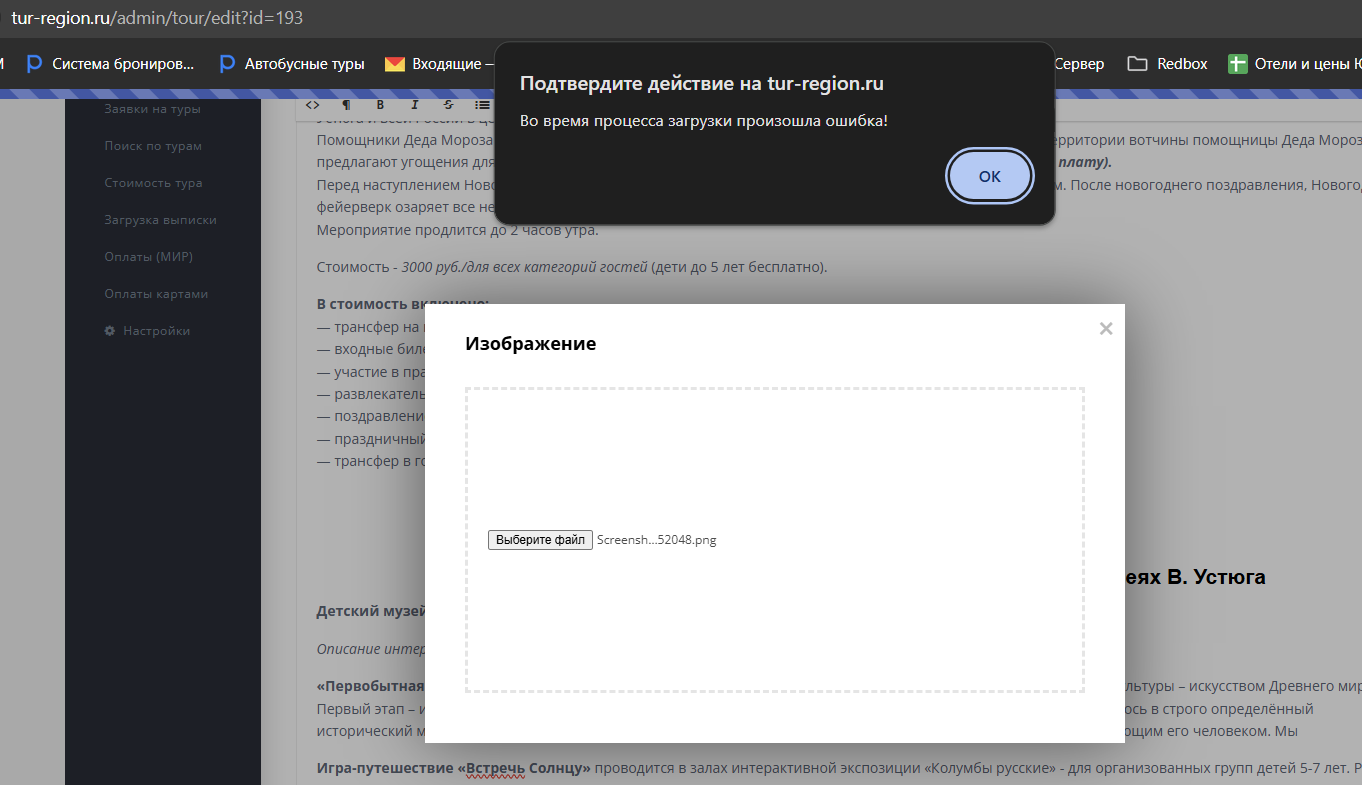Click OK in the error alert
1362x785 pixels.
point(989,176)
